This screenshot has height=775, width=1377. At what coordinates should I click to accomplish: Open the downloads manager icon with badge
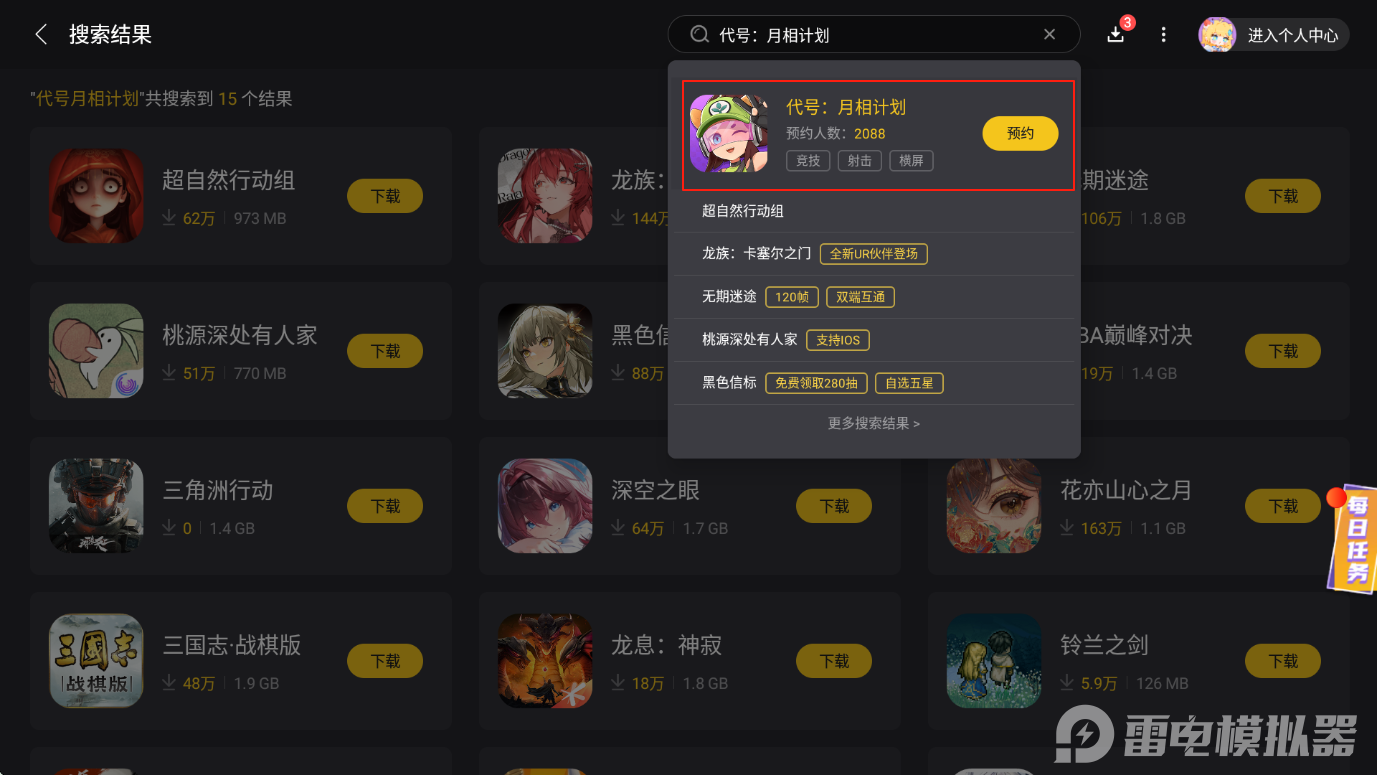tap(1116, 34)
